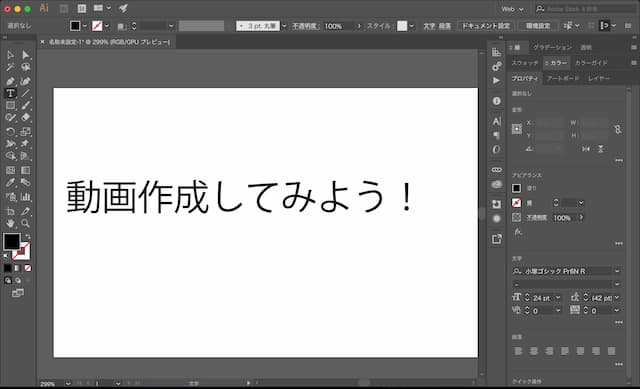Screen dimensions: 640x389
Task: Select the Gradient tool
Action: pyautogui.click(x=25, y=170)
